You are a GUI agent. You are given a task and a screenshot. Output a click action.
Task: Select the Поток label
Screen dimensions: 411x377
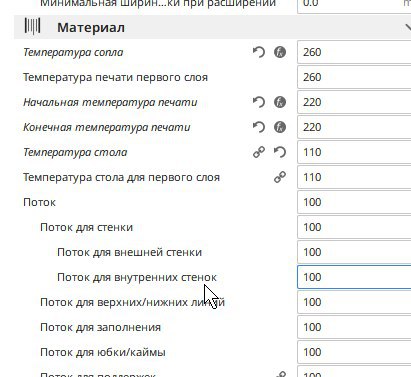pos(39,202)
